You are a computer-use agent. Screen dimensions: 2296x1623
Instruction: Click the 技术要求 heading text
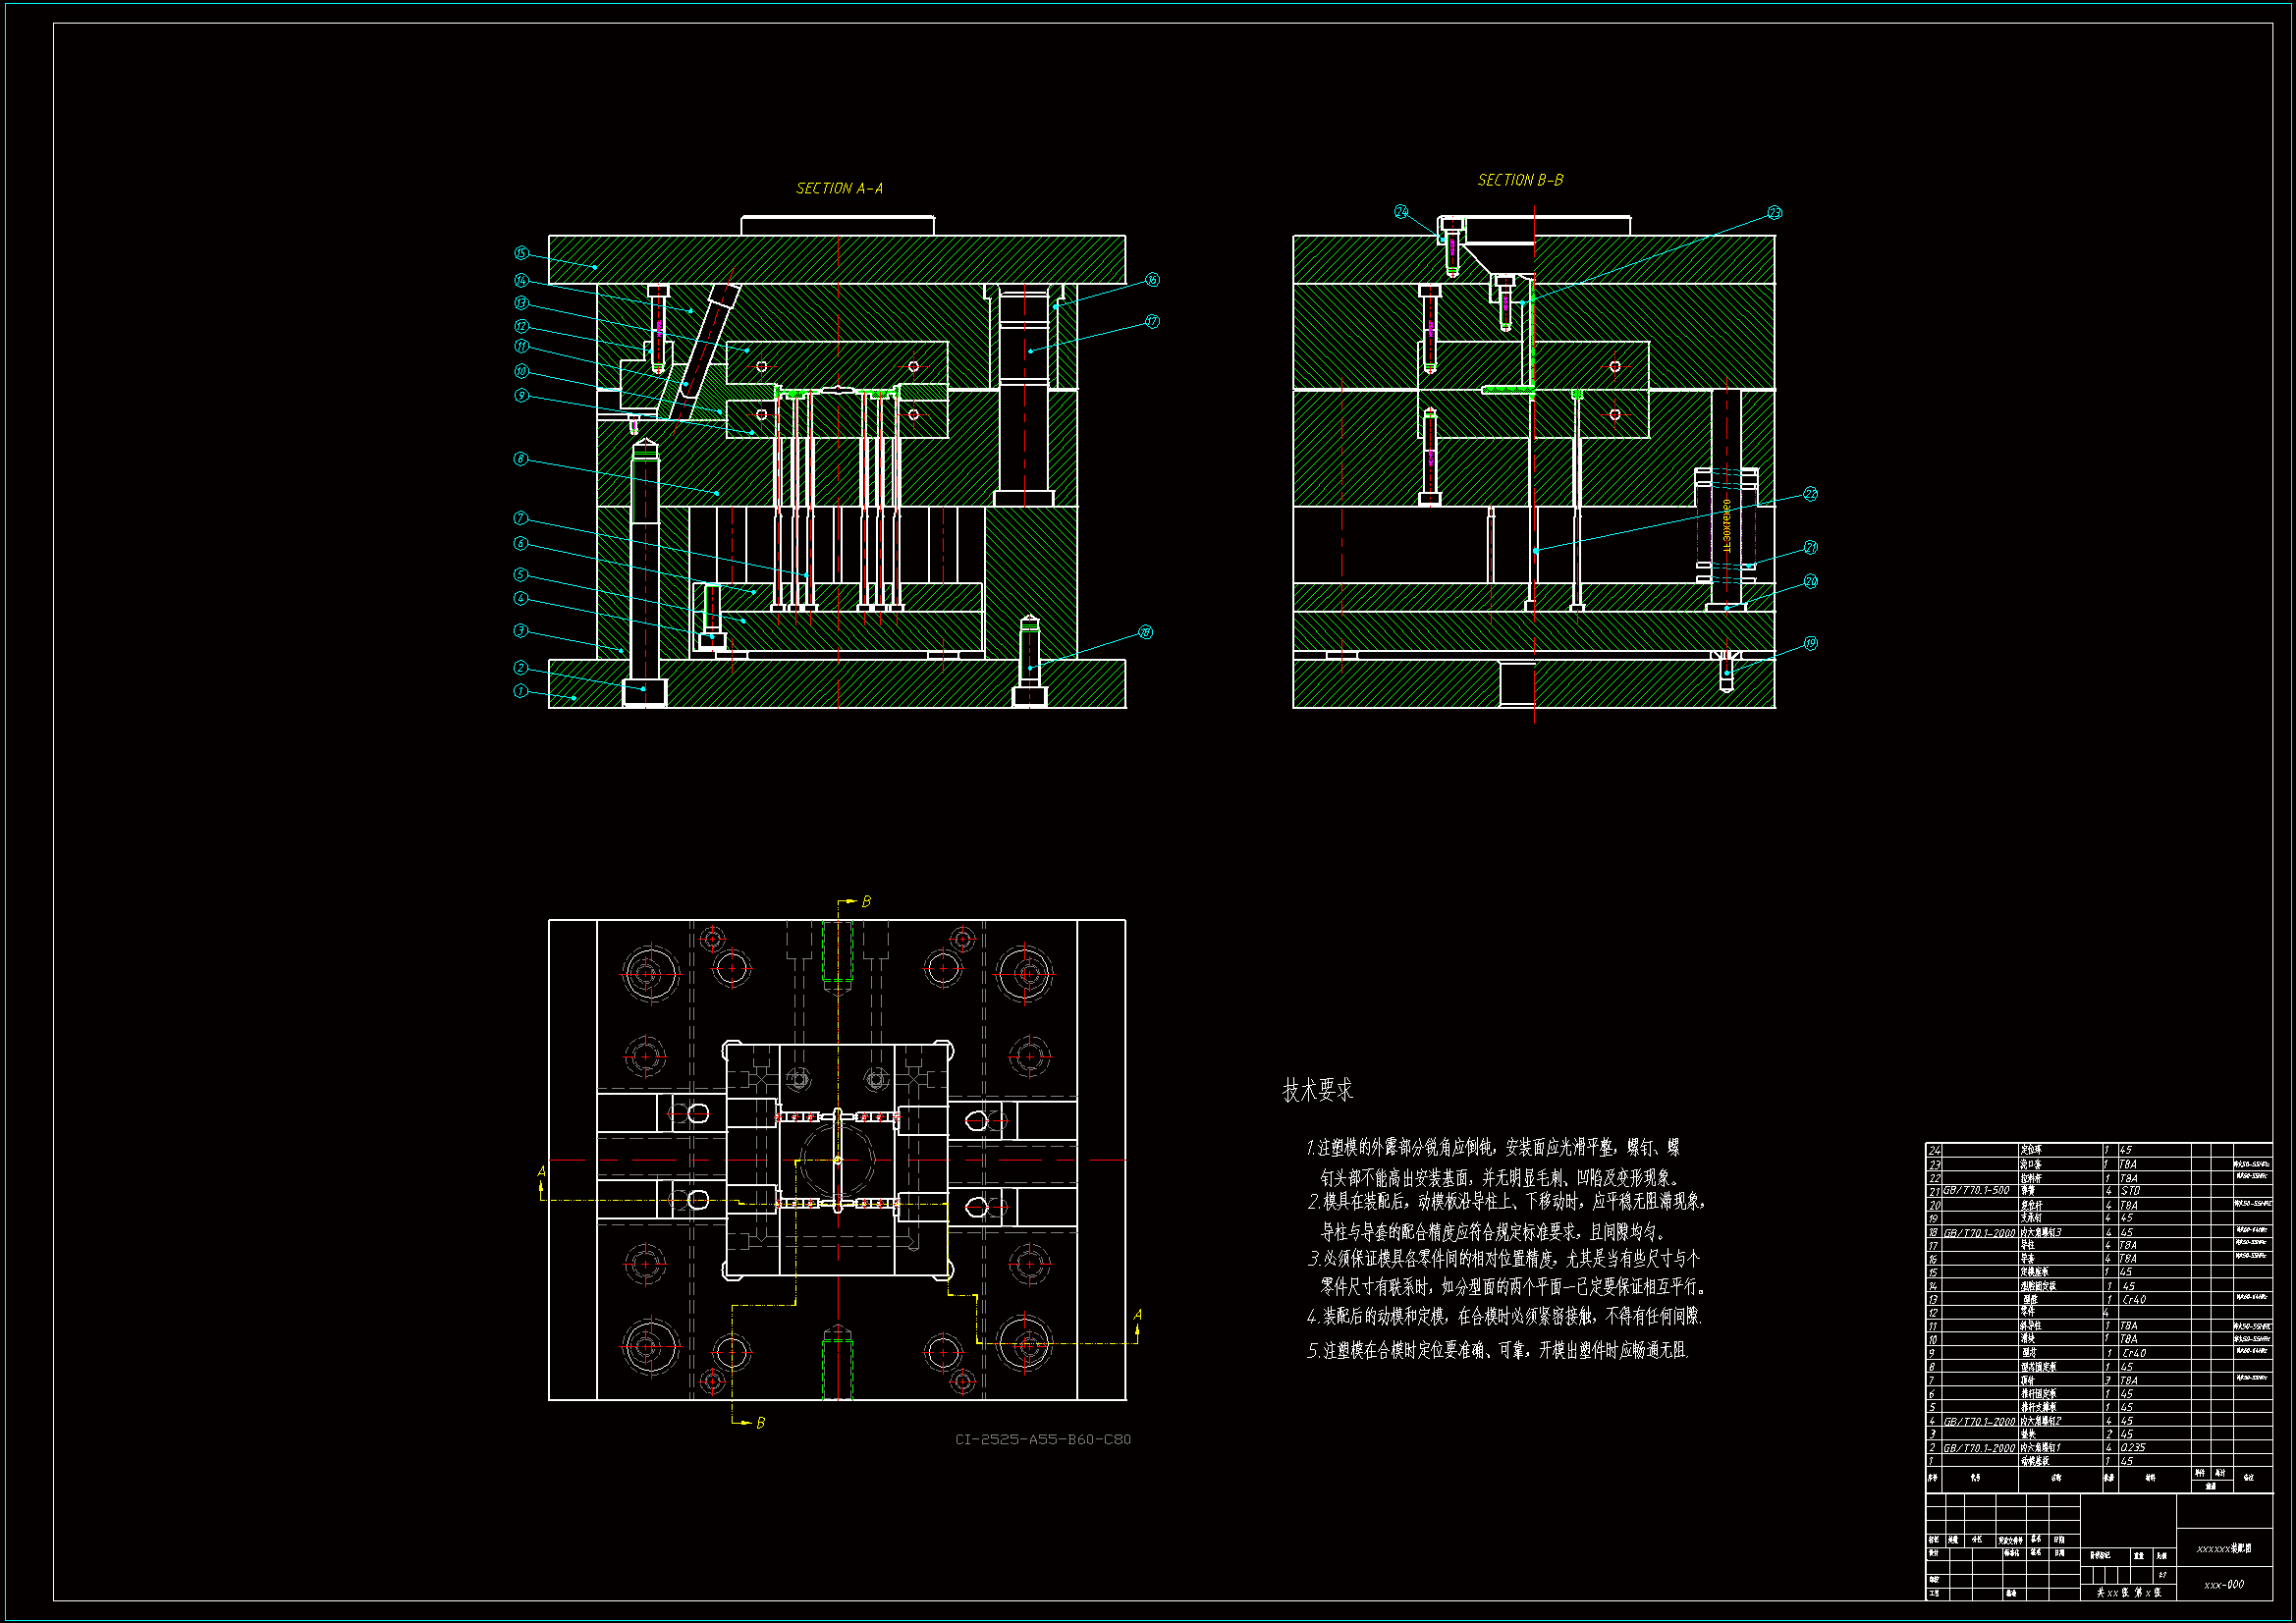click(x=1317, y=1090)
